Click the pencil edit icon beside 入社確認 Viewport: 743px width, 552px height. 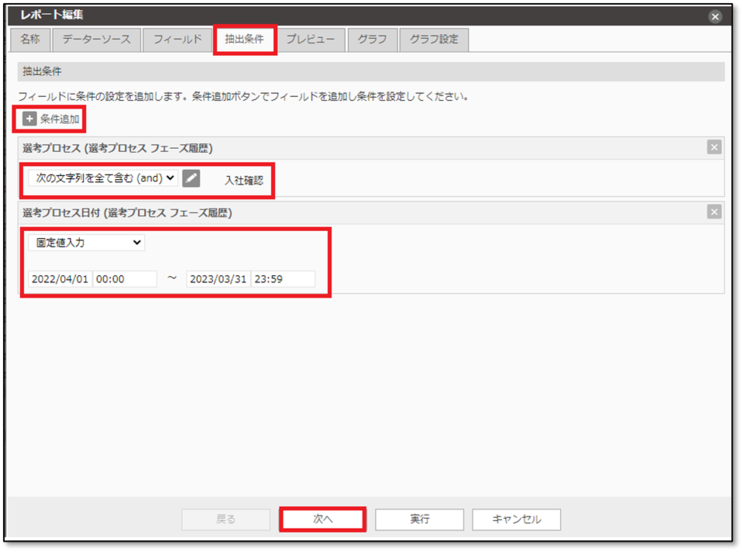pos(191,178)
